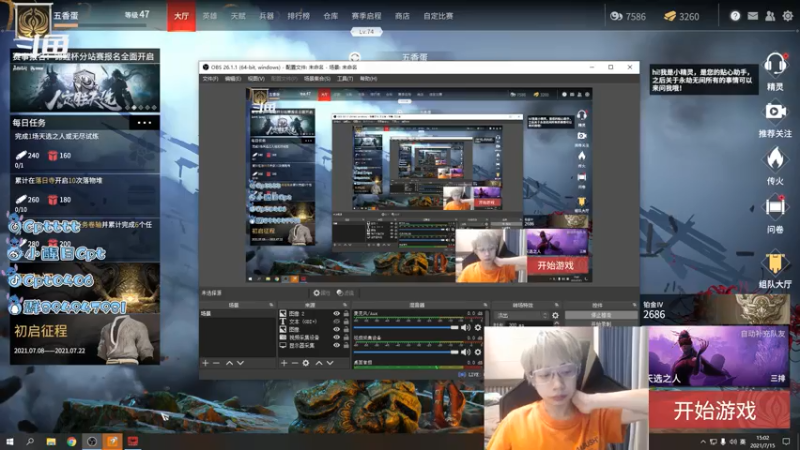The image size is (800, 450).
Task: Open the 传火 flame icon in game
Action: (774, 159)
